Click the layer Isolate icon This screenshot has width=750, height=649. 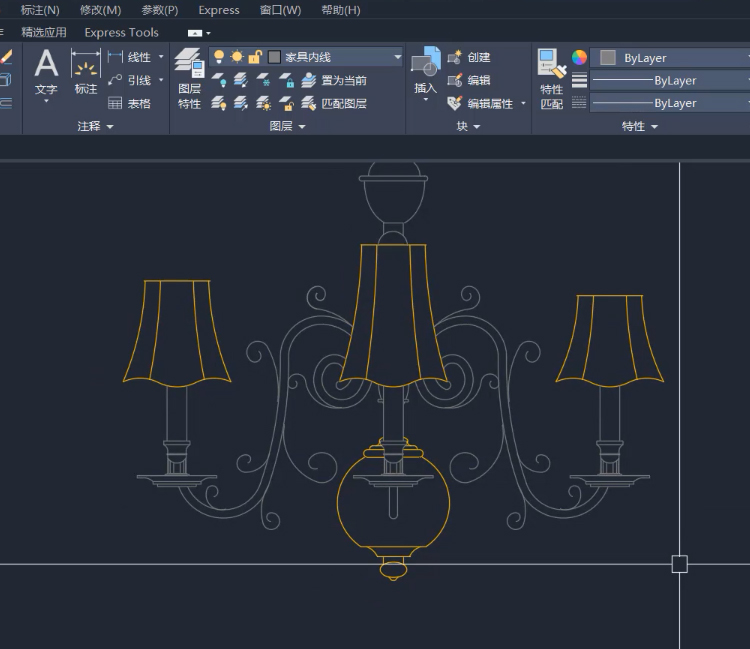[241, 80]
